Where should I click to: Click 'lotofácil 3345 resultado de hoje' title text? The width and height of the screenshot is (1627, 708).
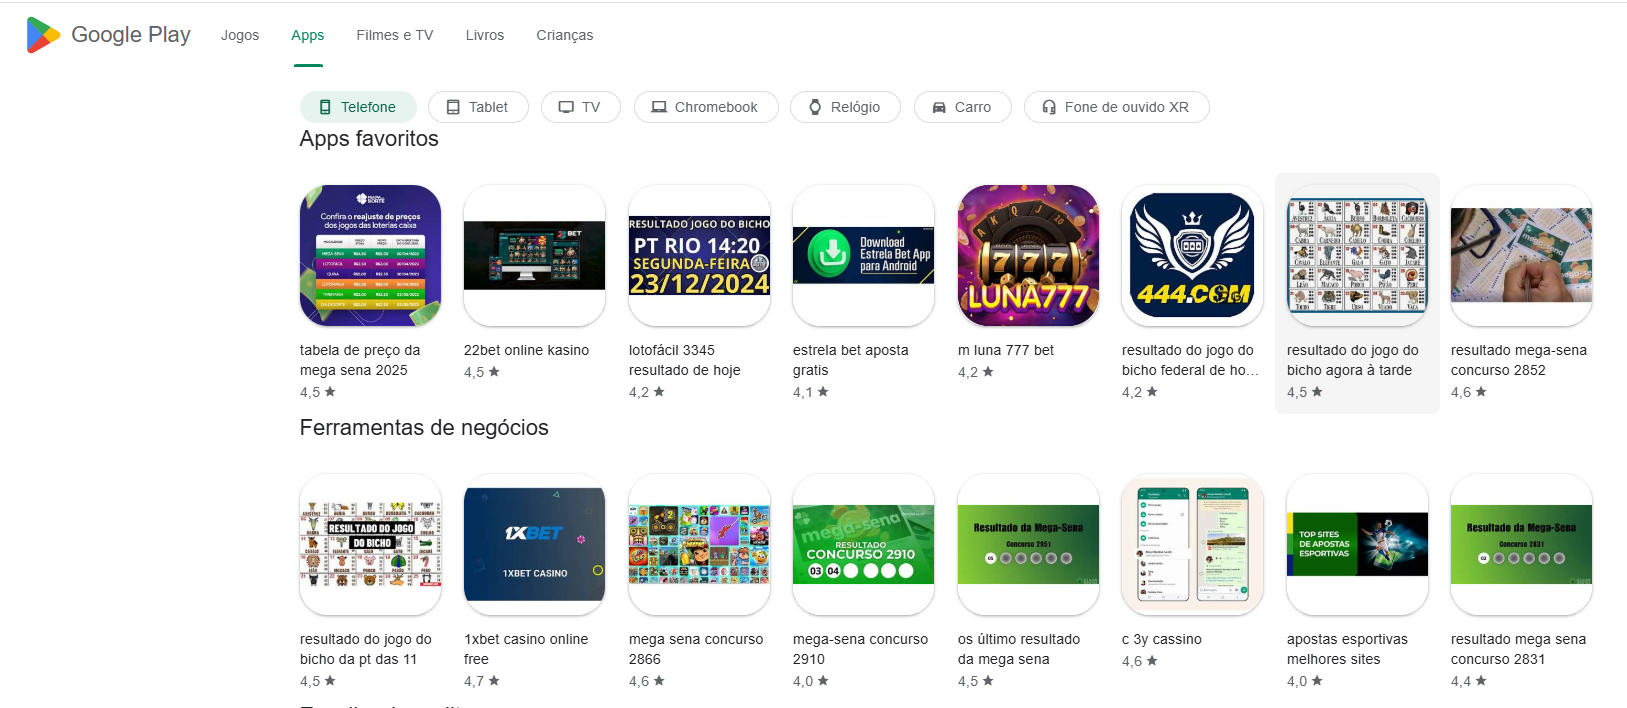point(685,360)
